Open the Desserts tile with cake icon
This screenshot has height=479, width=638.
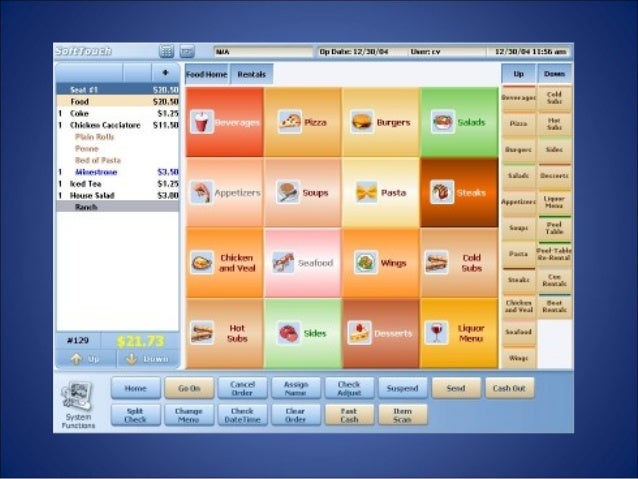tap(381, 333)
